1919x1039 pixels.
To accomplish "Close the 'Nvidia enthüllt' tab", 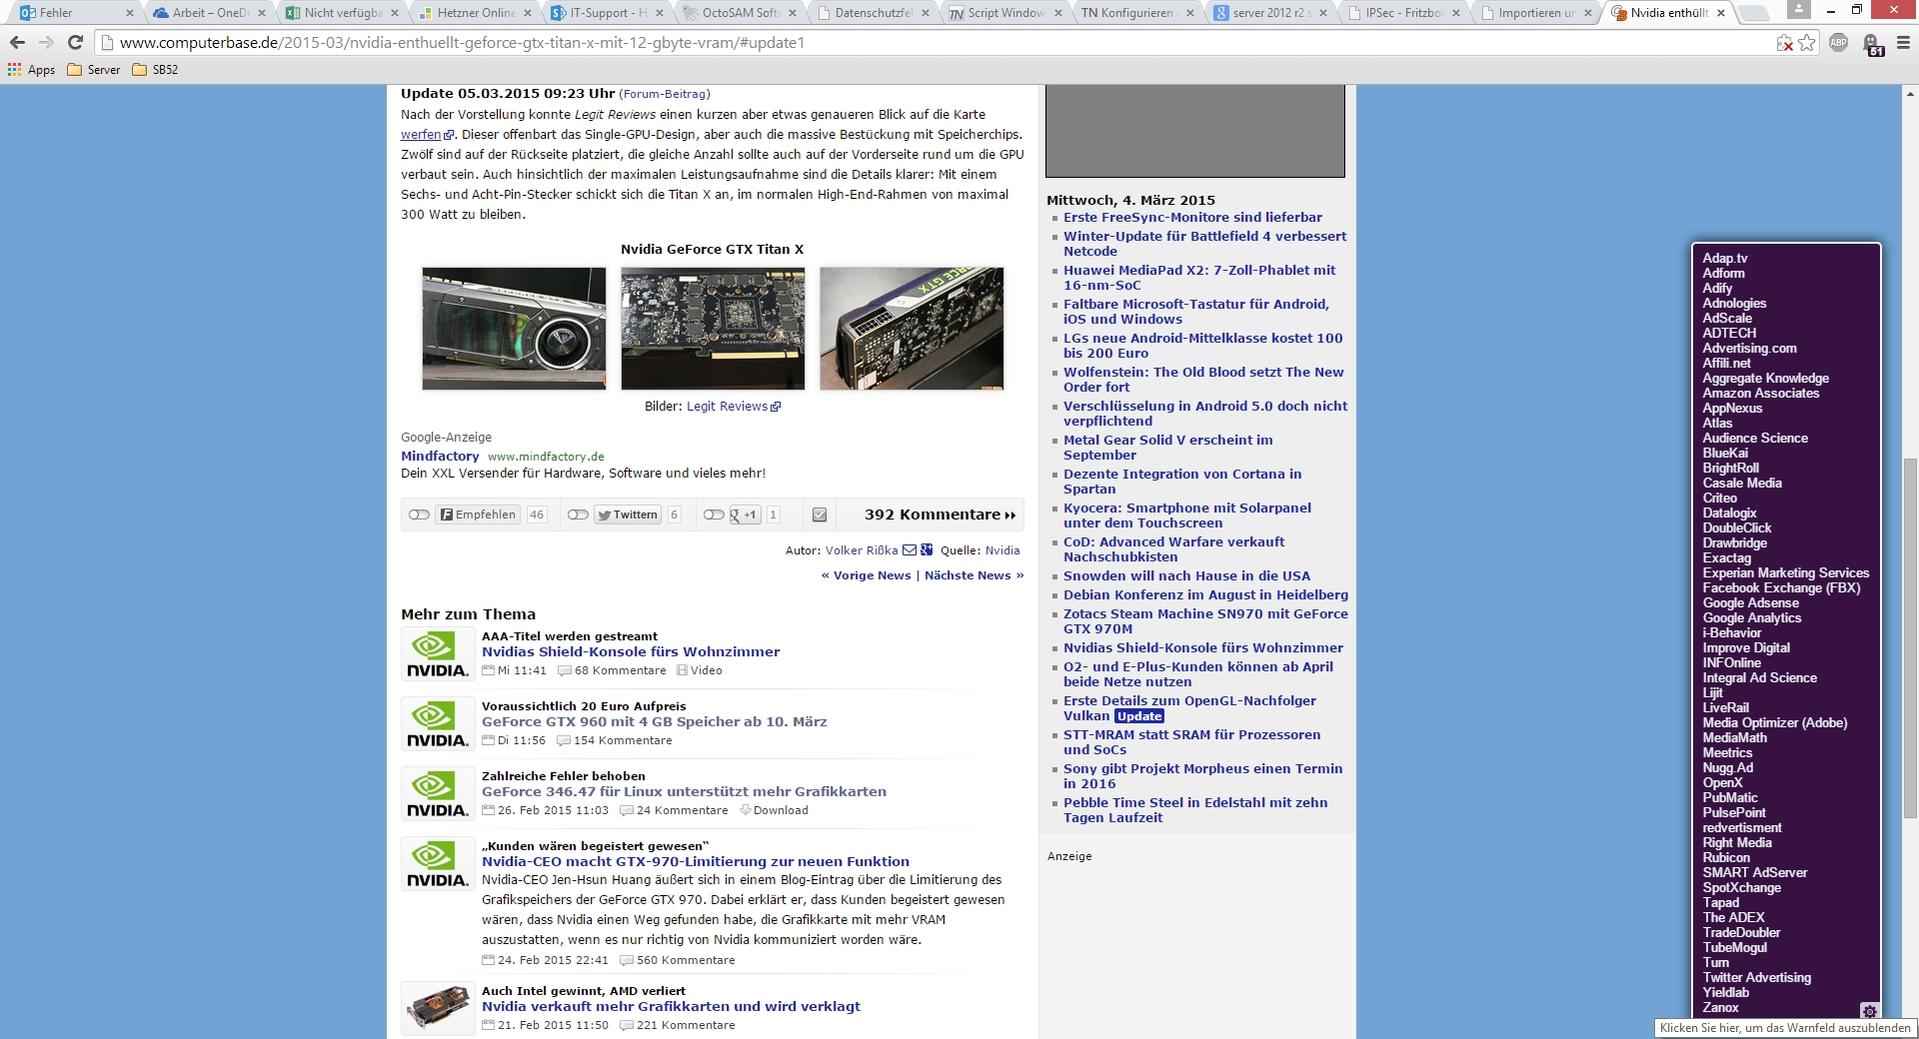I will point(1721,13).
